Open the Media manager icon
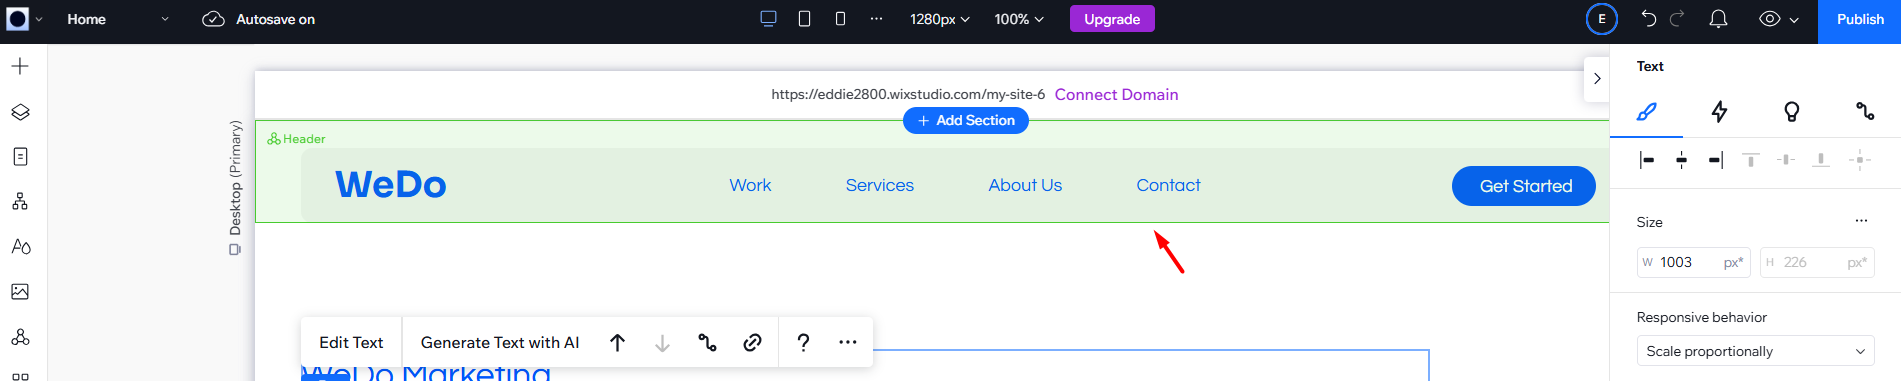This screenshot has width=1901, height=381. [x=20, y=291]
